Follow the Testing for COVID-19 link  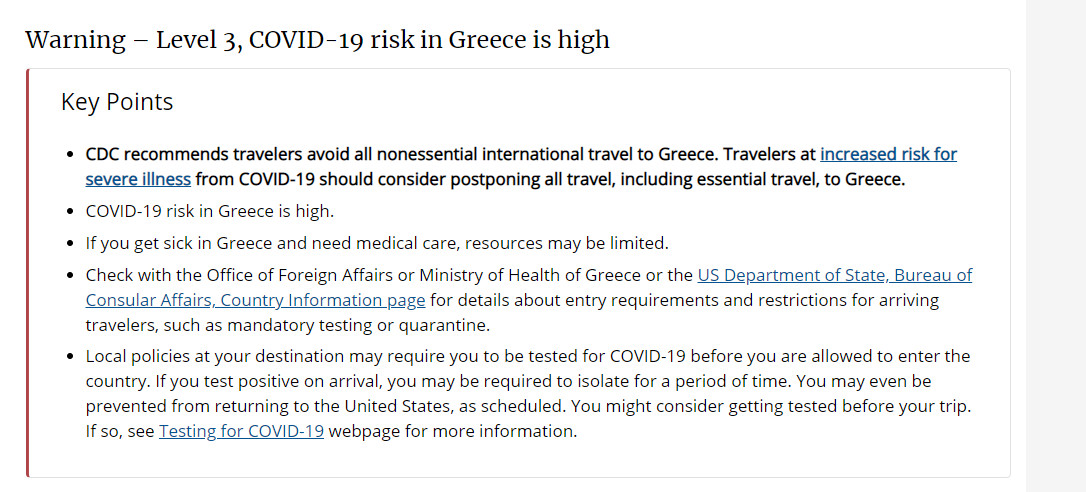[x=241, y=432]
